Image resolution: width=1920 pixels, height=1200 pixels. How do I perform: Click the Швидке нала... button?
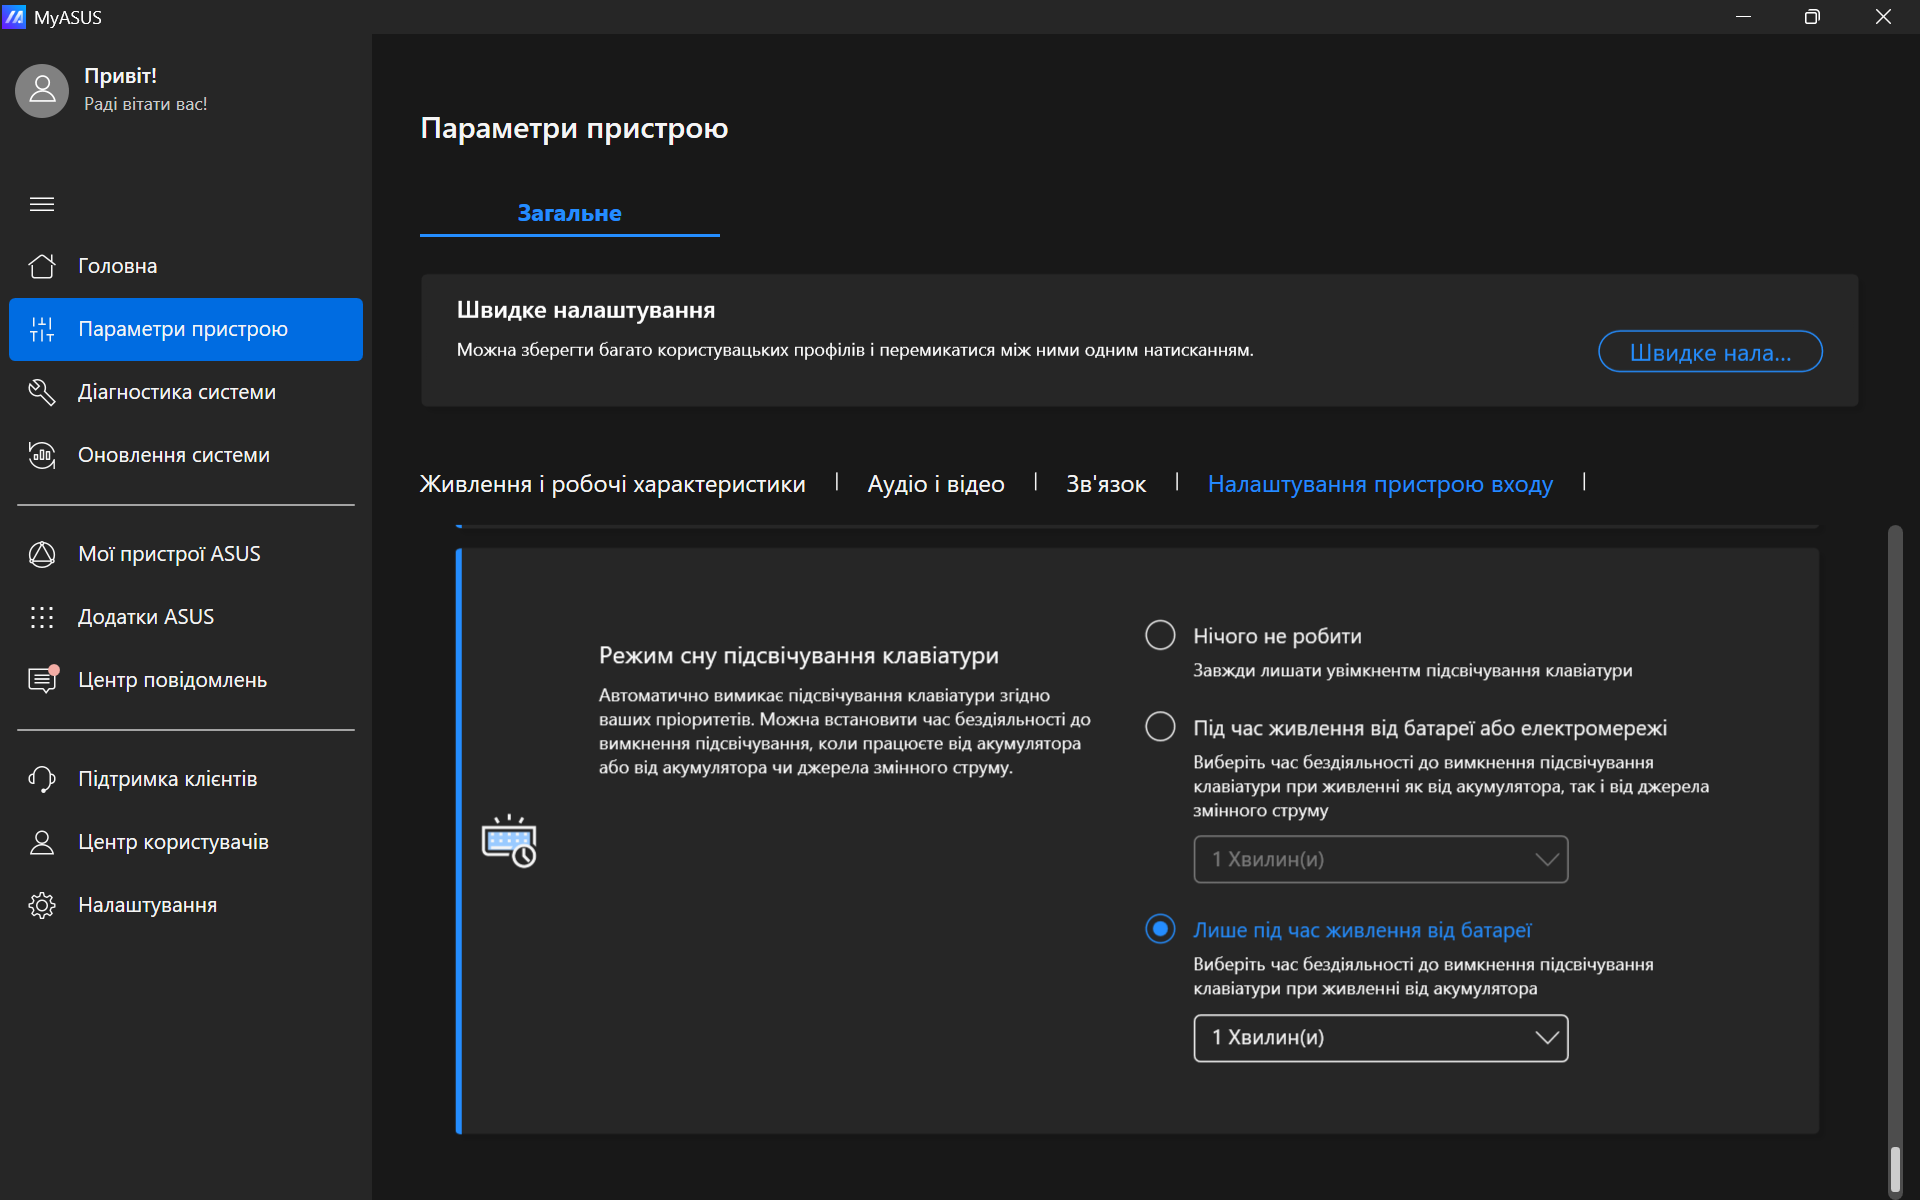tap(1710, 352)
